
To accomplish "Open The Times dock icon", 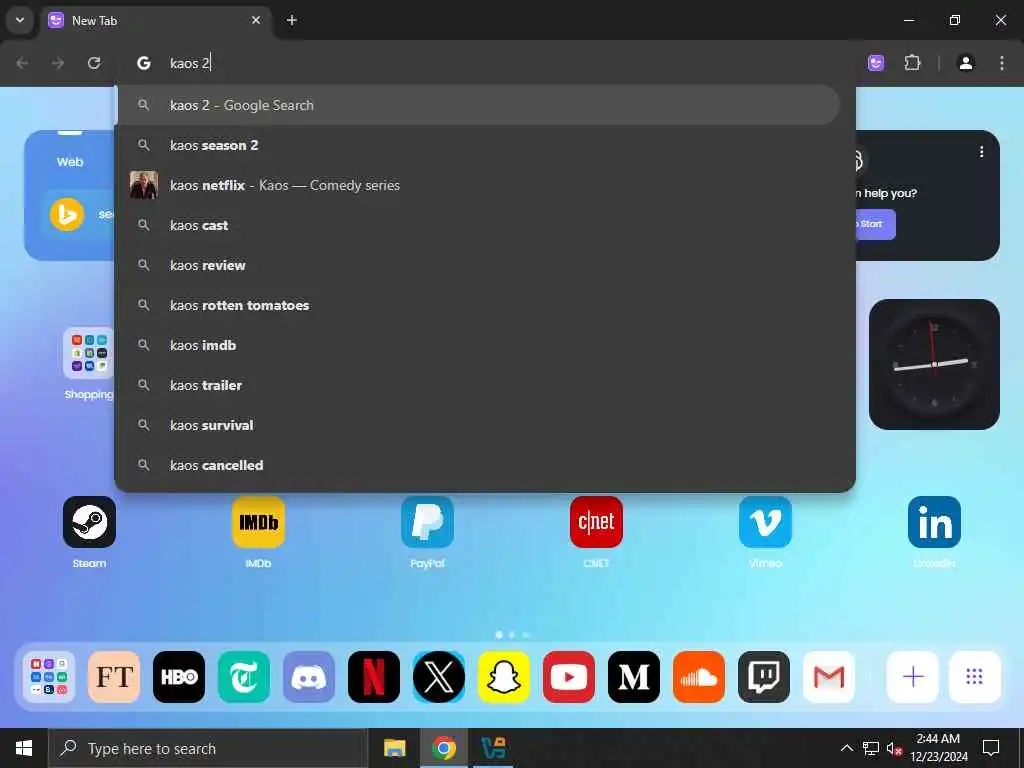I will point(244,677).
